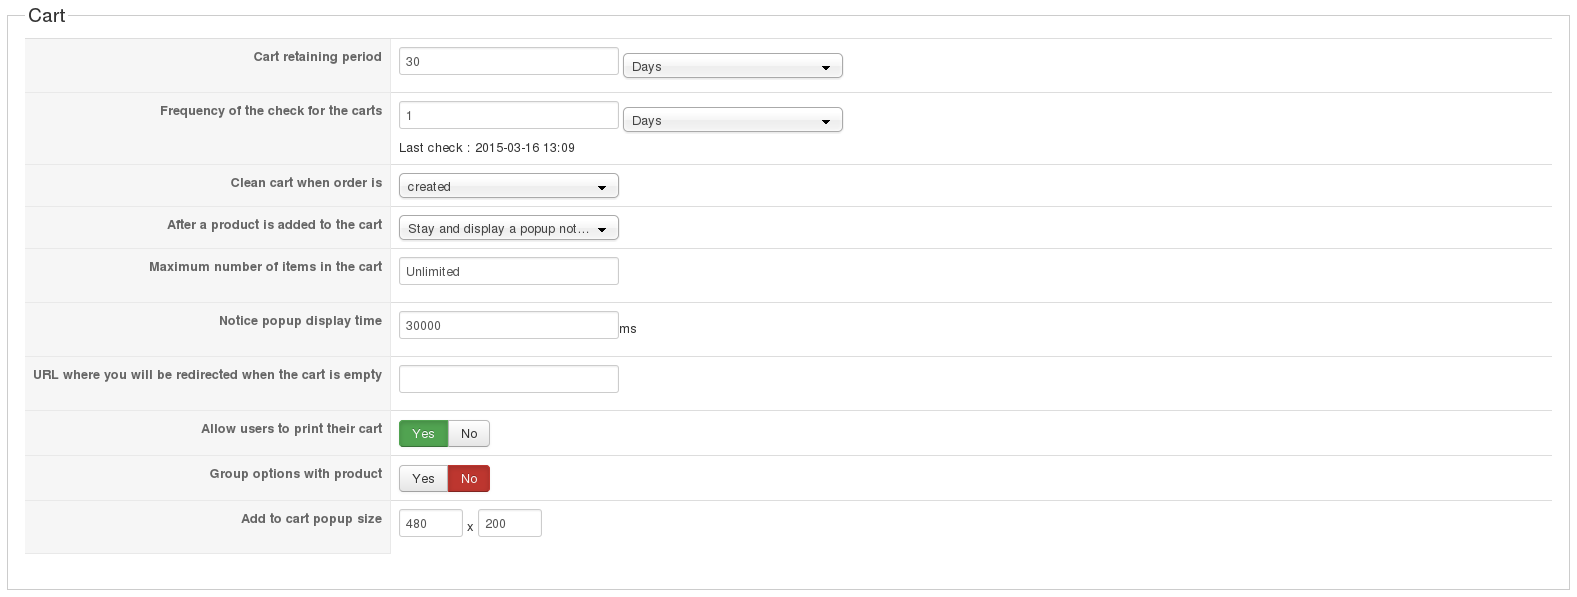Select No for Allow users to print cart
This screenshot has height=597, width=1577.
tap(469, 434)
